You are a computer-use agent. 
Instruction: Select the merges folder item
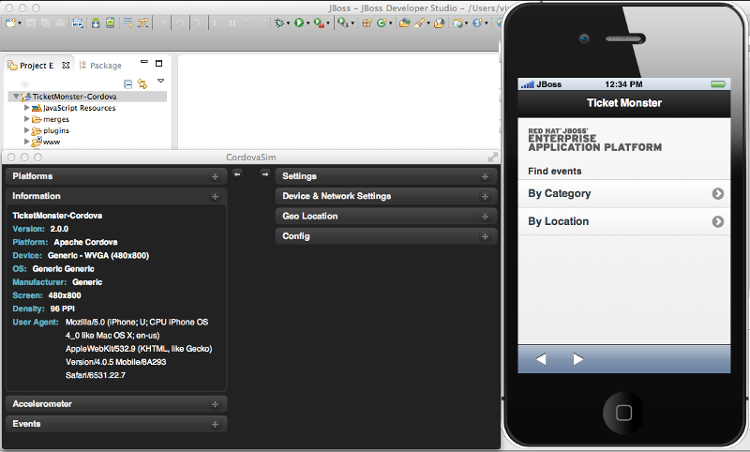(56, 119)
